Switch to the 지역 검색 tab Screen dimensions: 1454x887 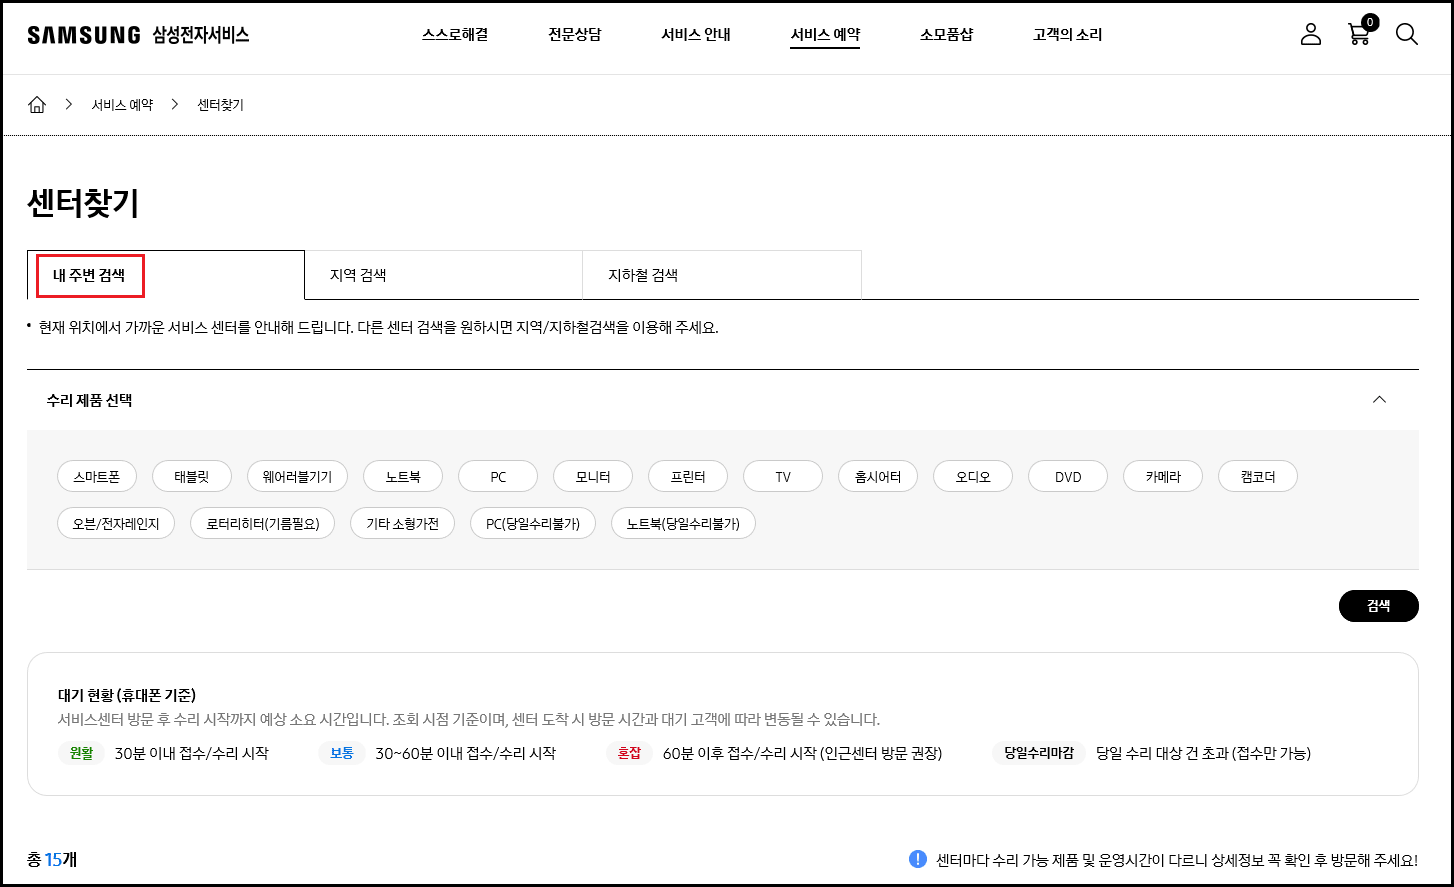pos(443,275)
